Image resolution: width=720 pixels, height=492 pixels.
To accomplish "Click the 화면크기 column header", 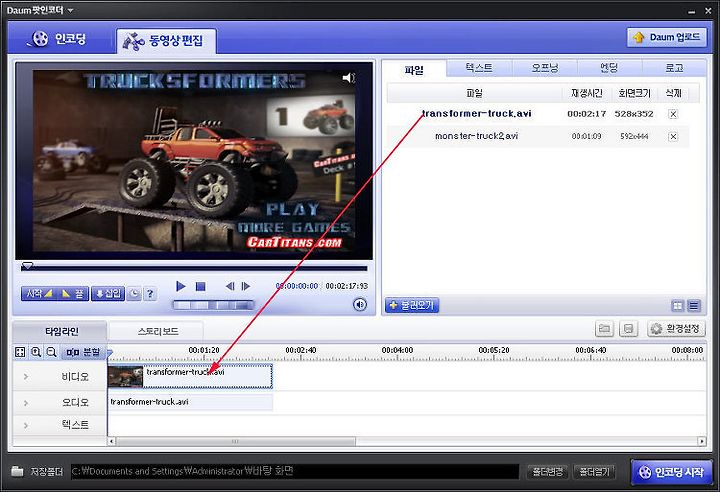I will point(634,93).
